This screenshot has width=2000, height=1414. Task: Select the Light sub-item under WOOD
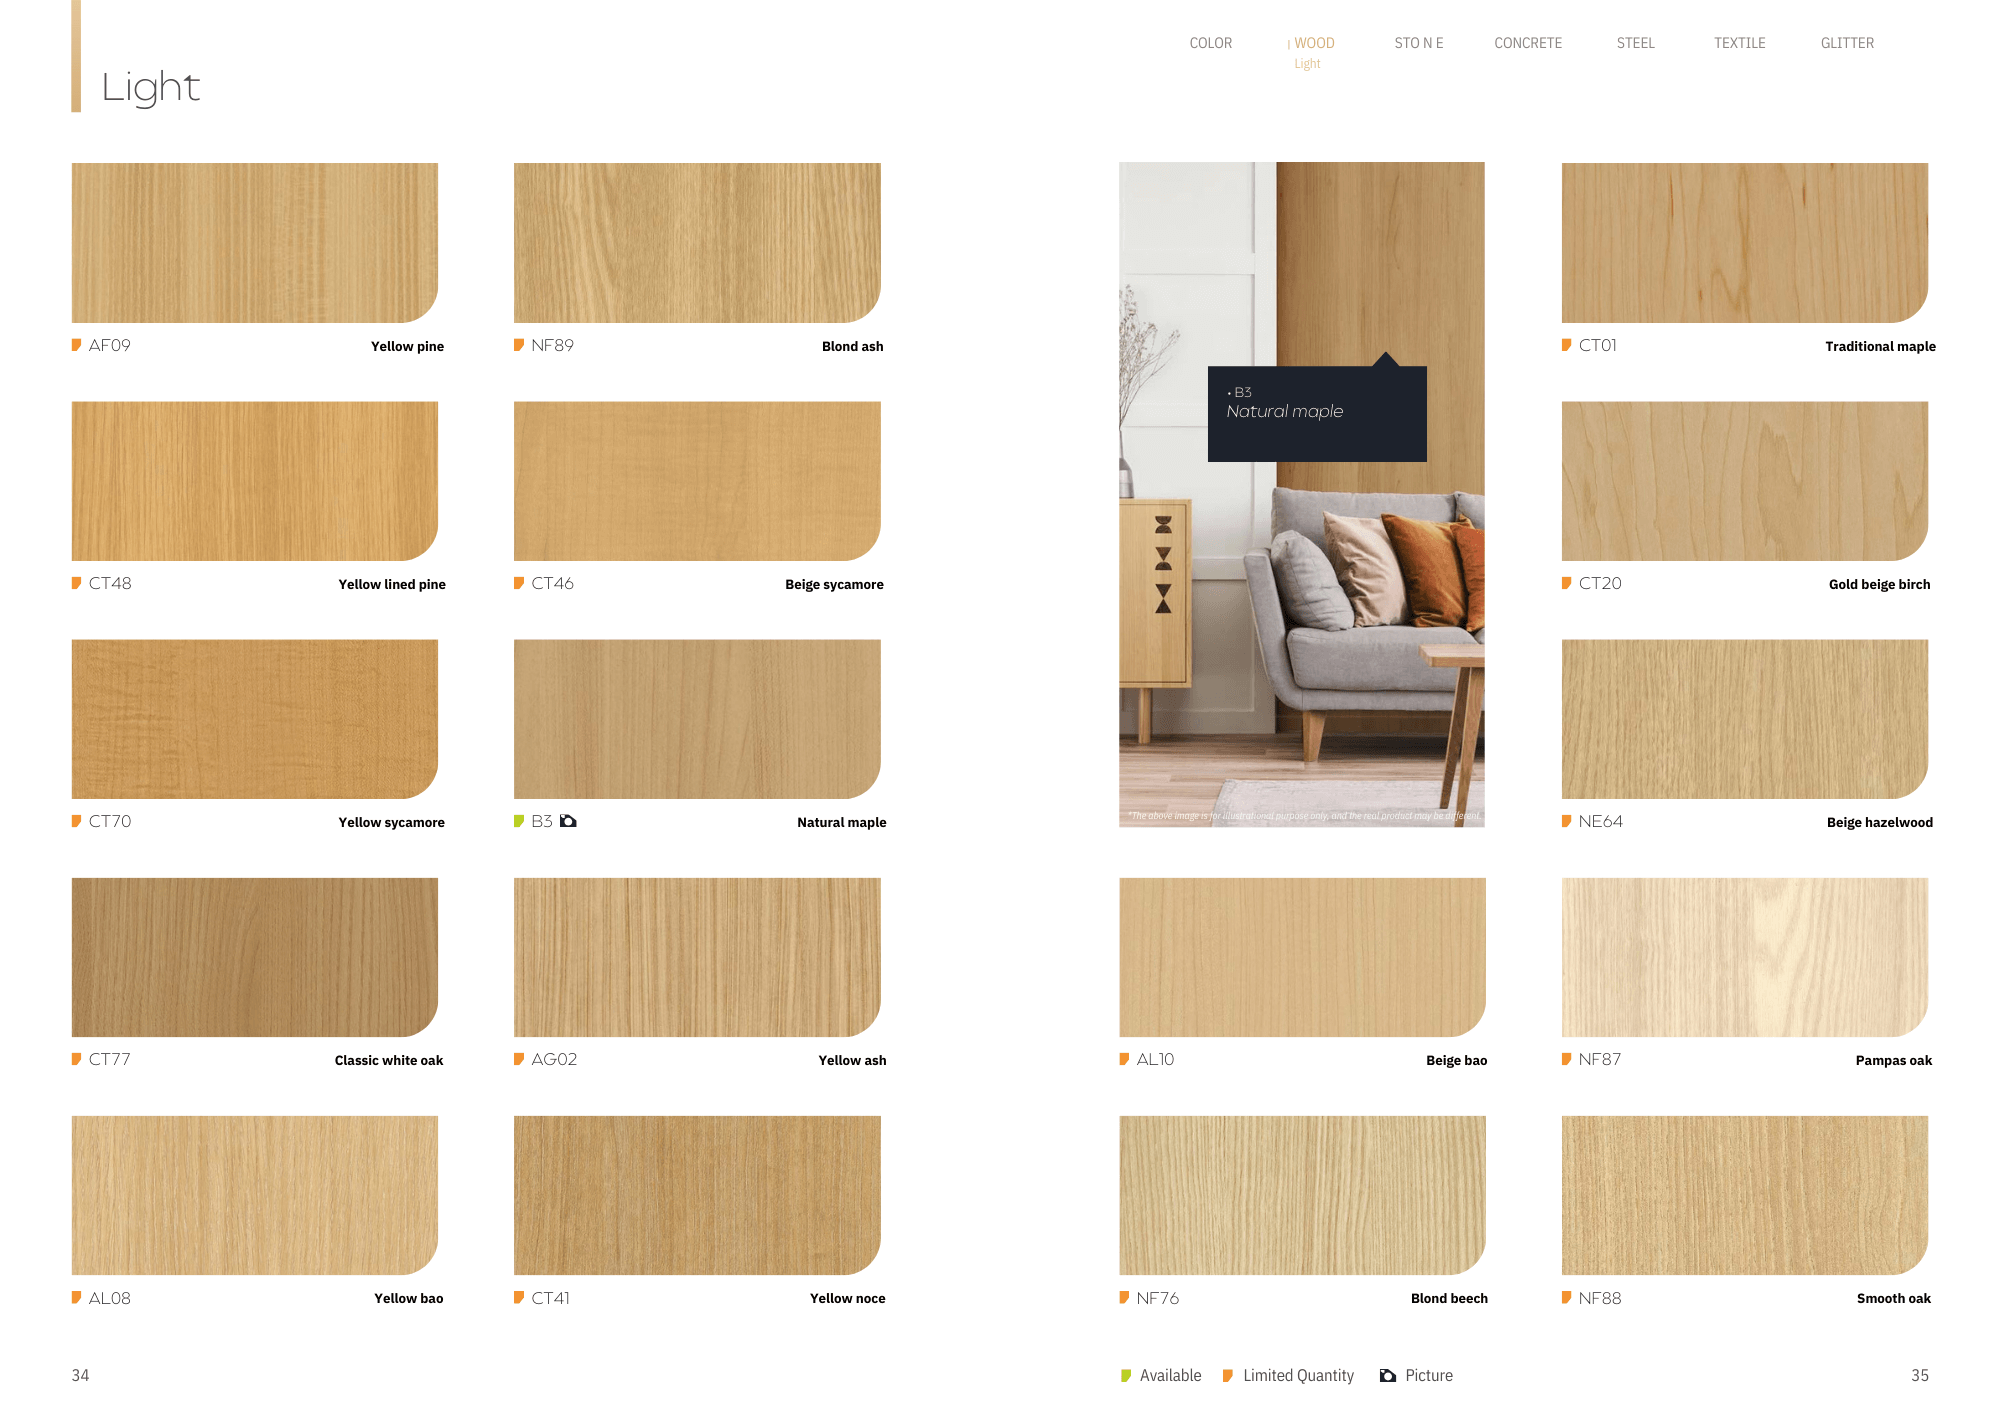(1307, 64)
